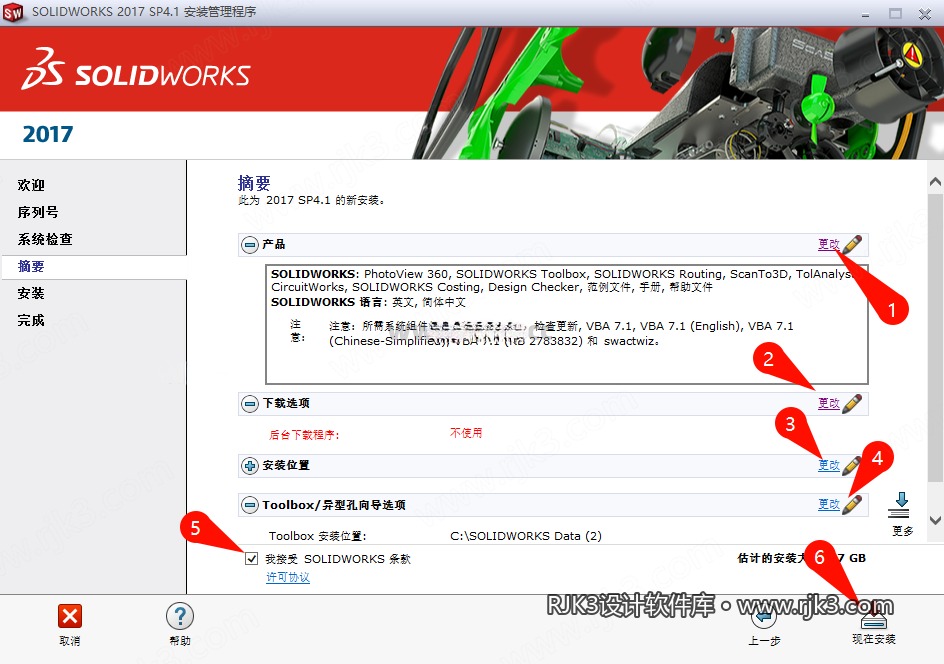Click the Toolbox path C:\SOLIDWORKS Data (2)
Viewport: 944px width, 664px height.
pyautogui.click(x=526, y=536)
